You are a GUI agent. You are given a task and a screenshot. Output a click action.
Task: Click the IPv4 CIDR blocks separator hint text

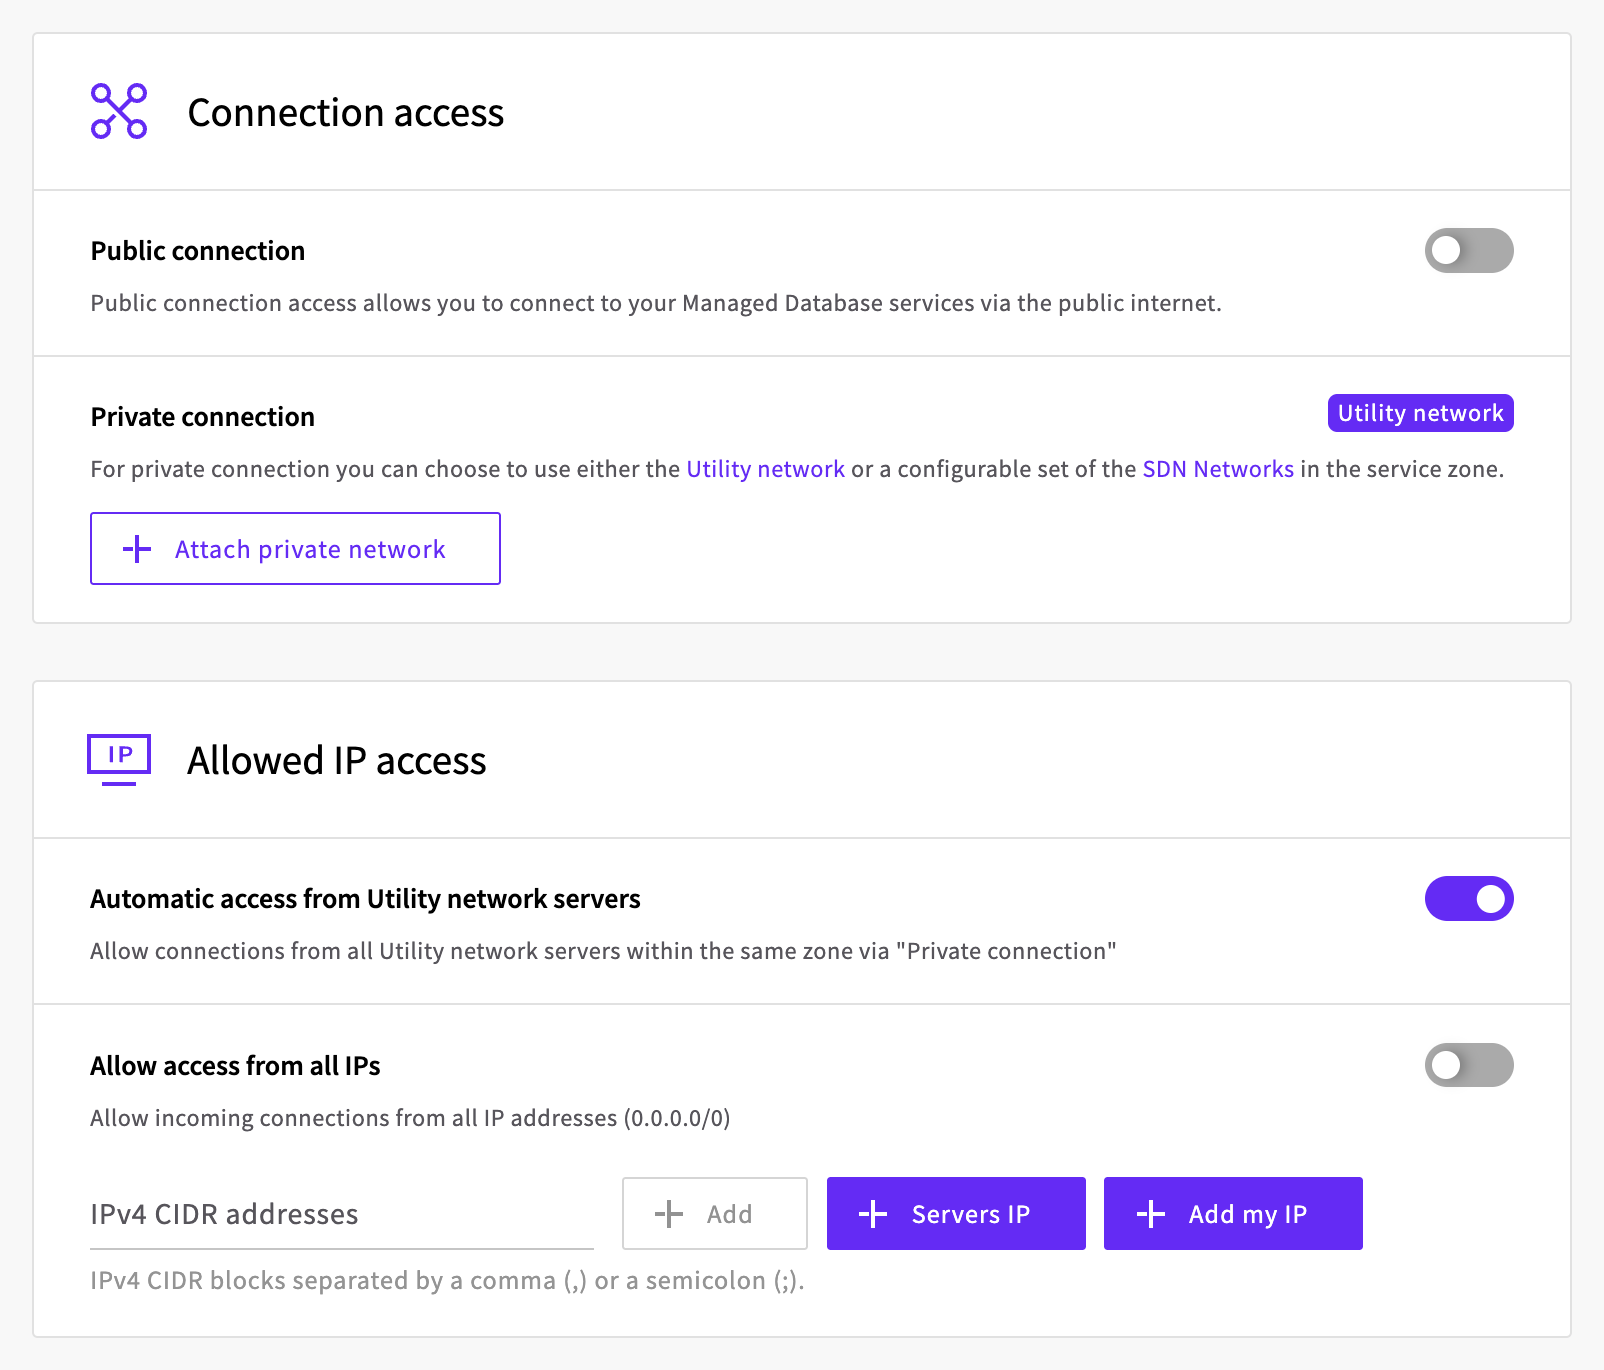[447, 1281]
